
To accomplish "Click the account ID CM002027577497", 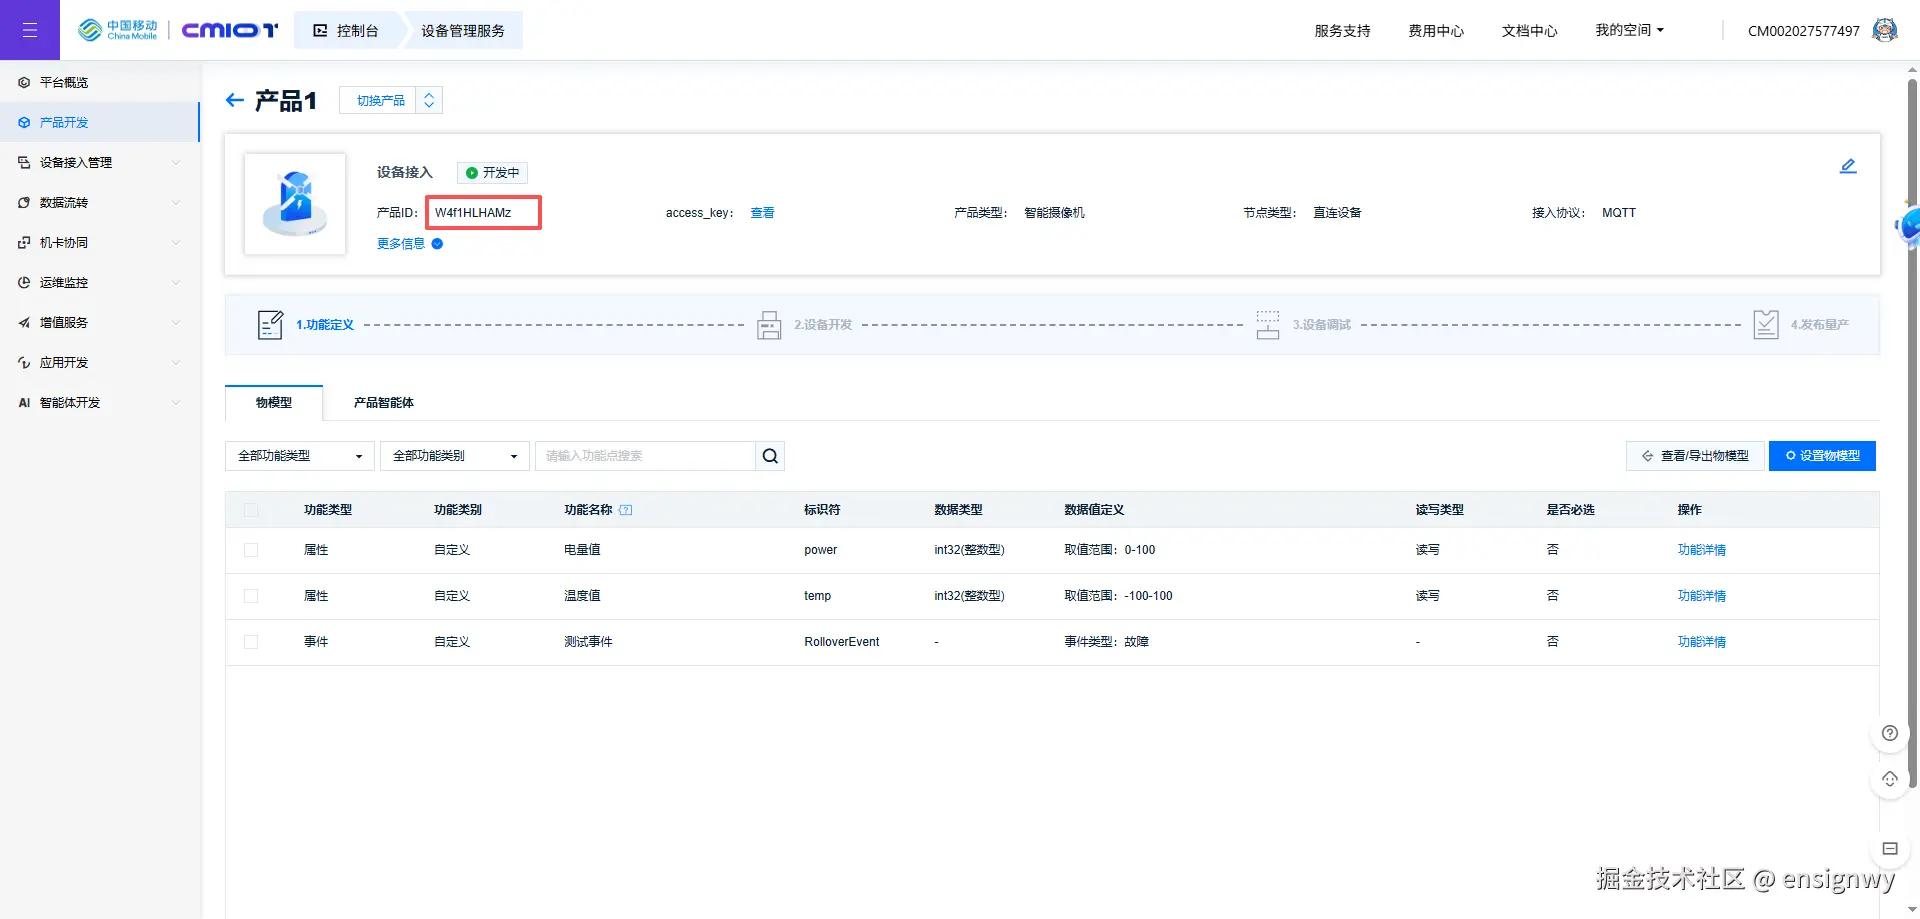I will click(1804, 31).
